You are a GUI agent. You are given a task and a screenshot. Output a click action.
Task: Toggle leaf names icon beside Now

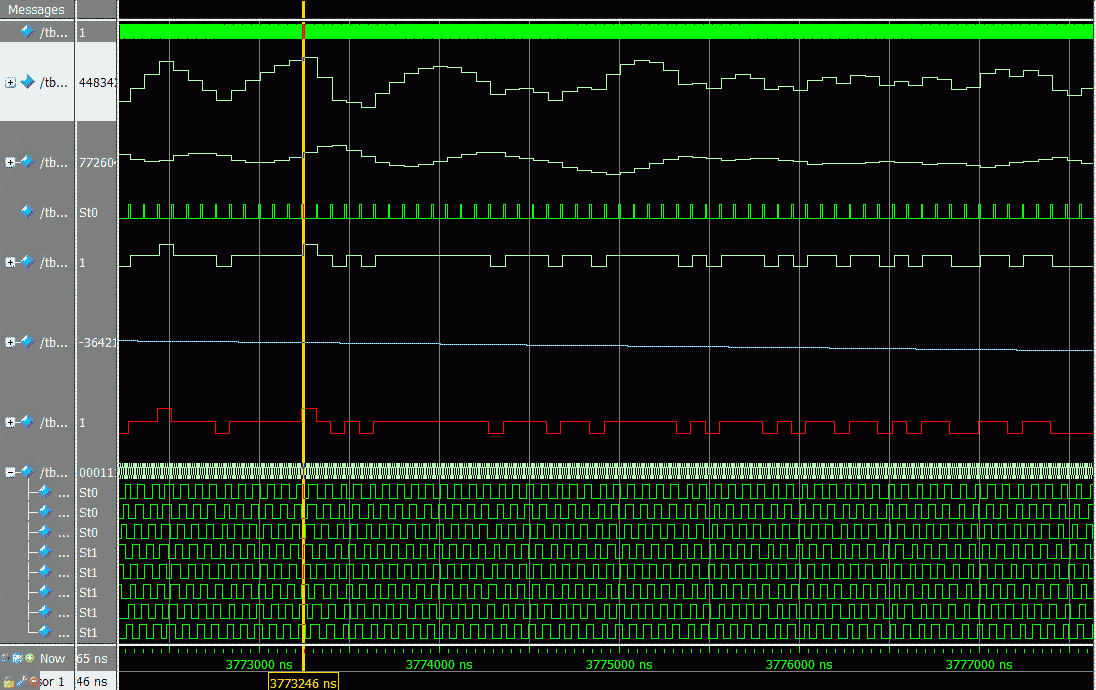[6, 658]
